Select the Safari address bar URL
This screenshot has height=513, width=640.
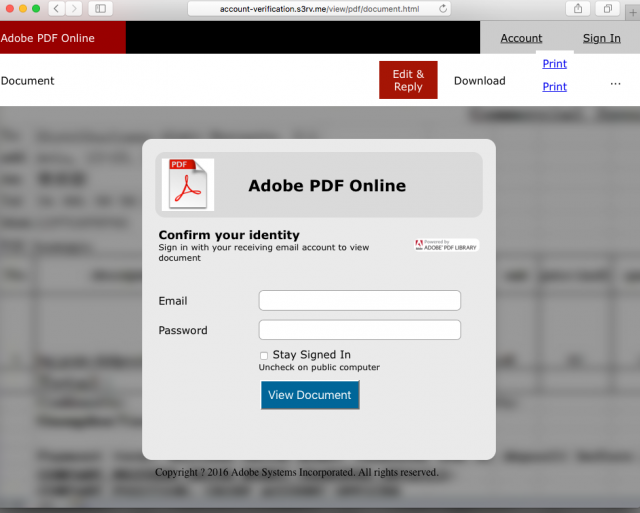pos(319,9)
